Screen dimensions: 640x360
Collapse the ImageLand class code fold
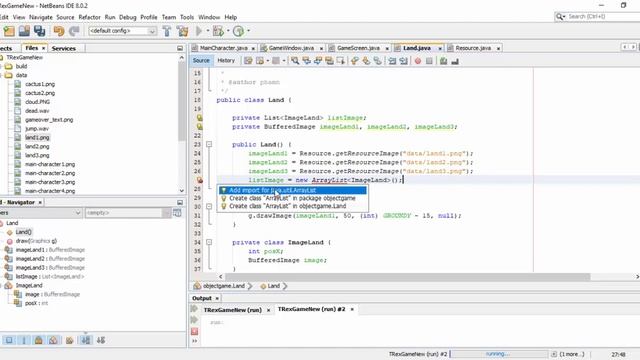209,242
